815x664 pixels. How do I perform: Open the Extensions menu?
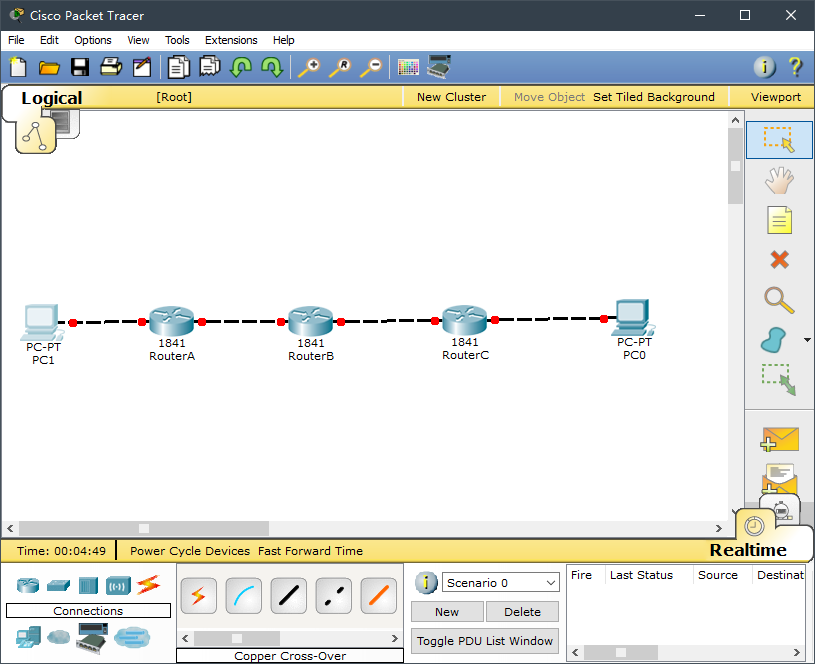tap(231, 40)
